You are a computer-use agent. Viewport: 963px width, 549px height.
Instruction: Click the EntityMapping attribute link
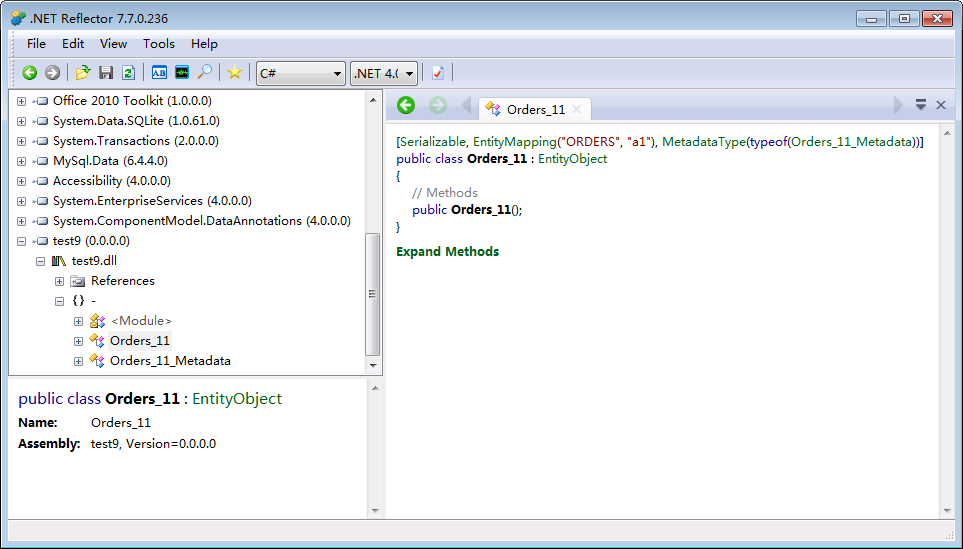[515, 142]
